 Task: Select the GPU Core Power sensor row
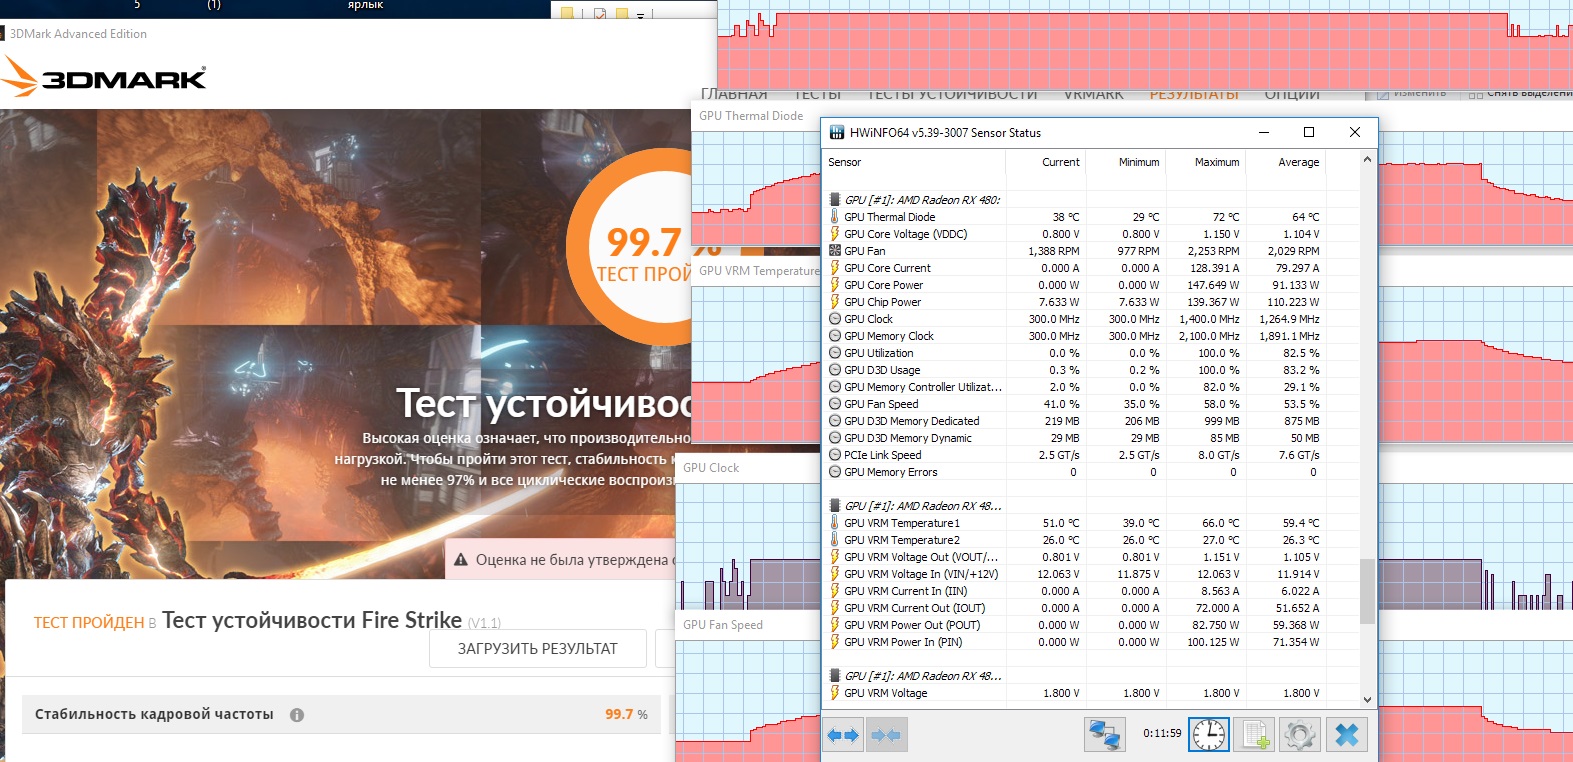tap(1091, 285)
